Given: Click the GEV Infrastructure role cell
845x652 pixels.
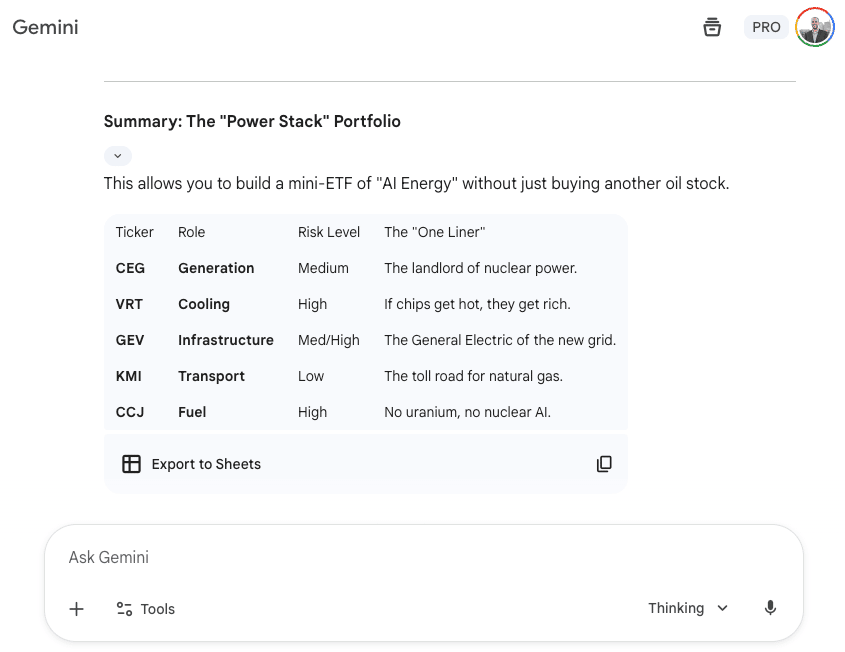Looking at the screenshot, I should click(226, 340).
